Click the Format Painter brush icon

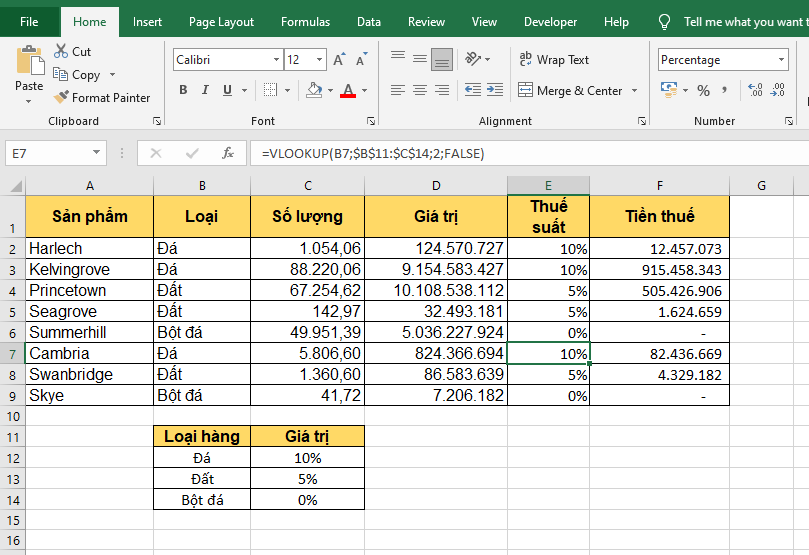61,98
